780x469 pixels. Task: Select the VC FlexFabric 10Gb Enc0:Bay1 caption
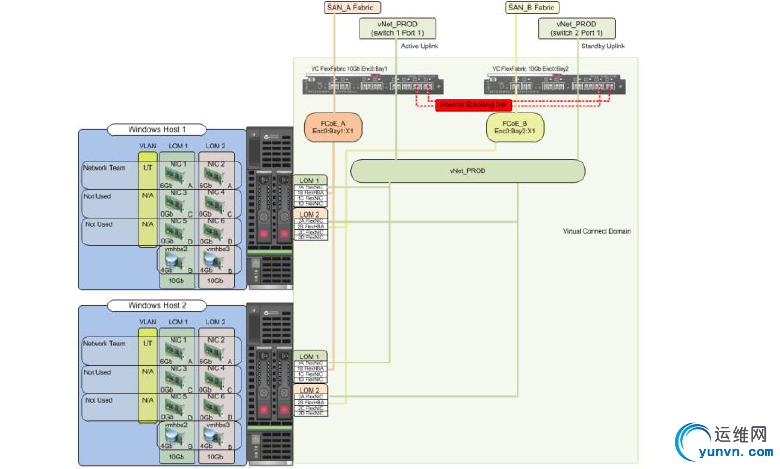pyautogui.click(x=349, y=69)
